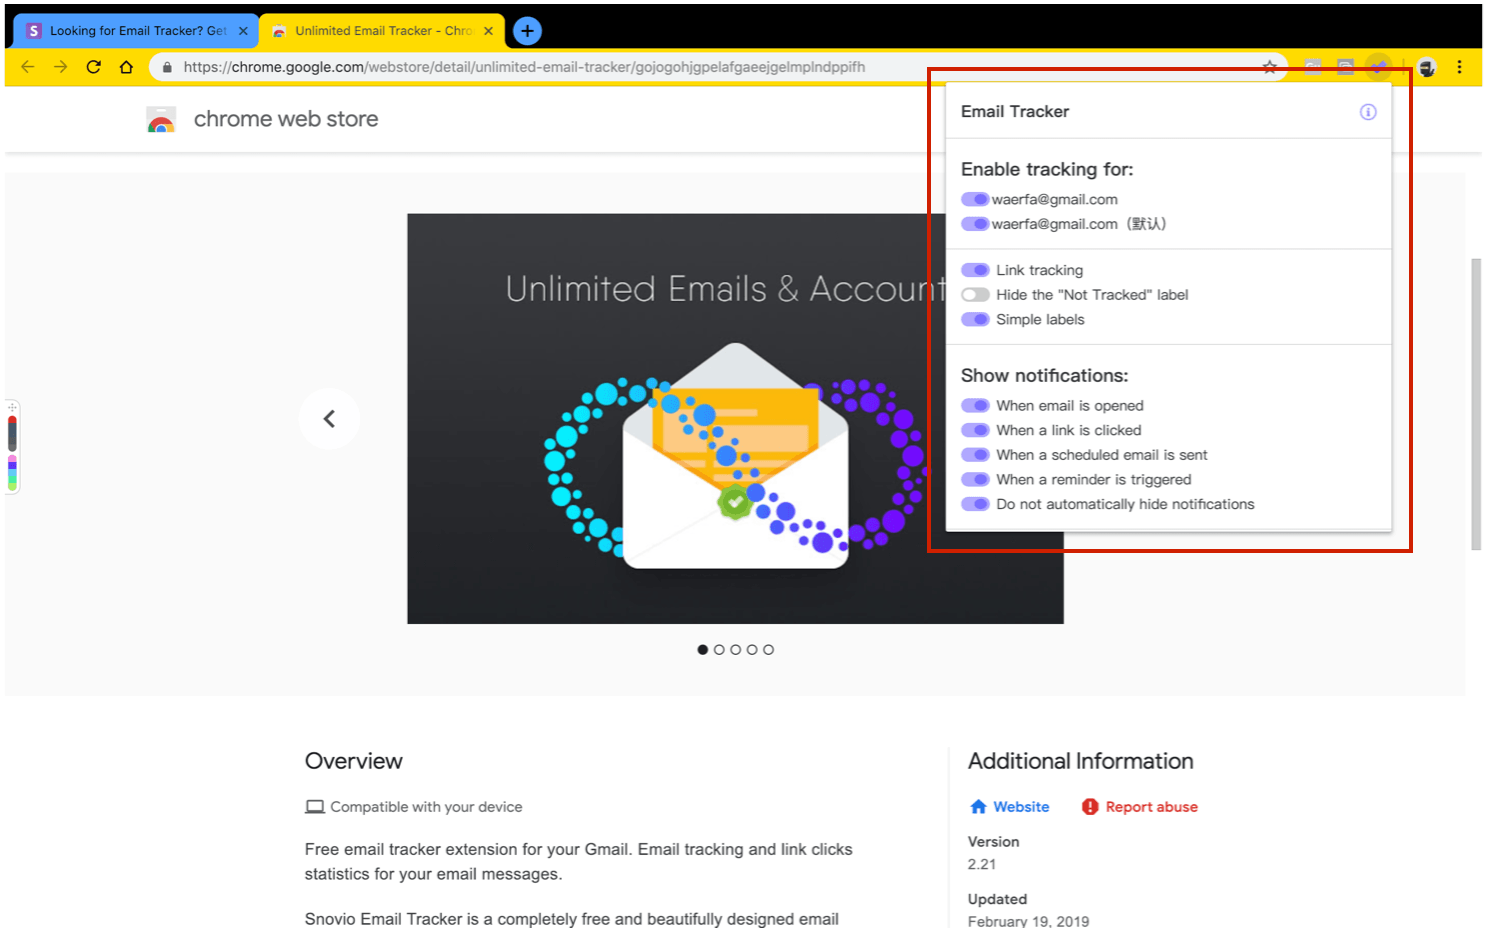
Task: Click the browser back arrow
Action: coord(27,67)
